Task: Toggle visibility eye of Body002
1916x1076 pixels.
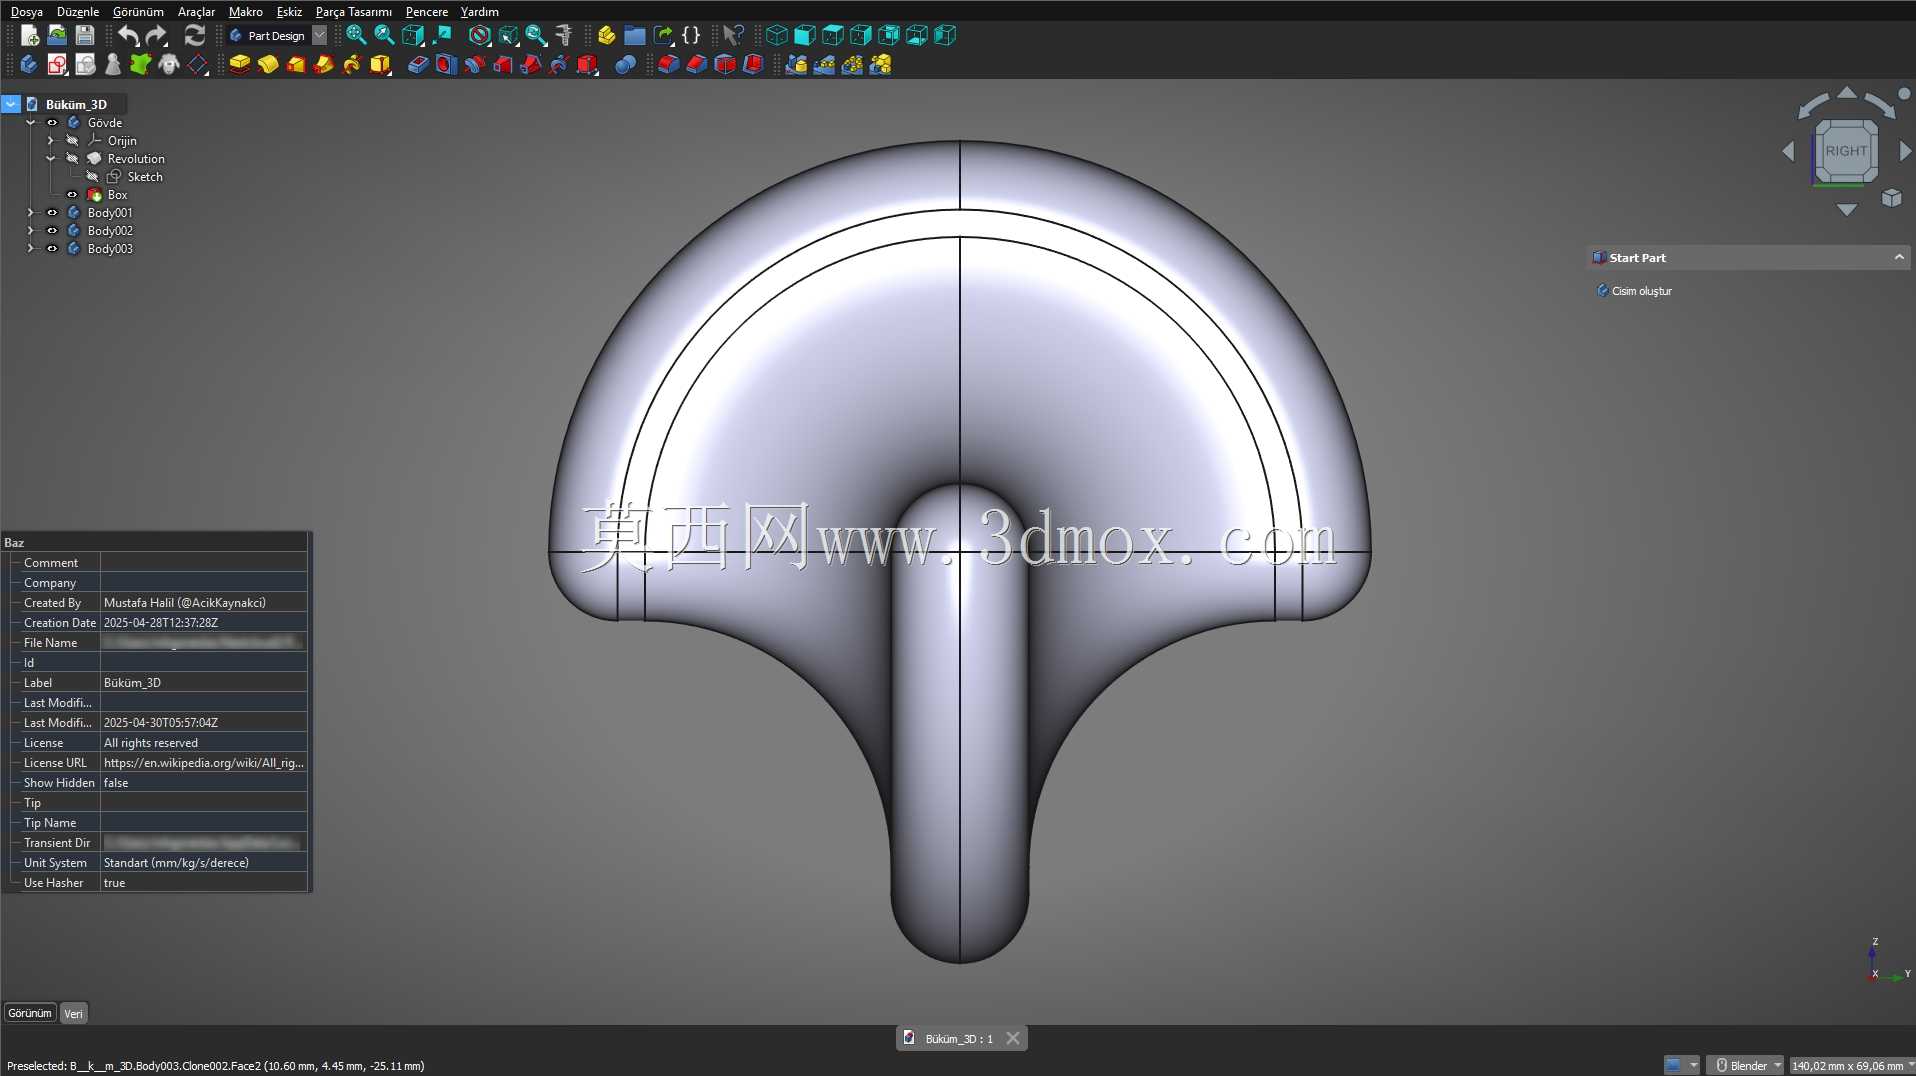Action: pyautogui.click(x=52, y=231)
